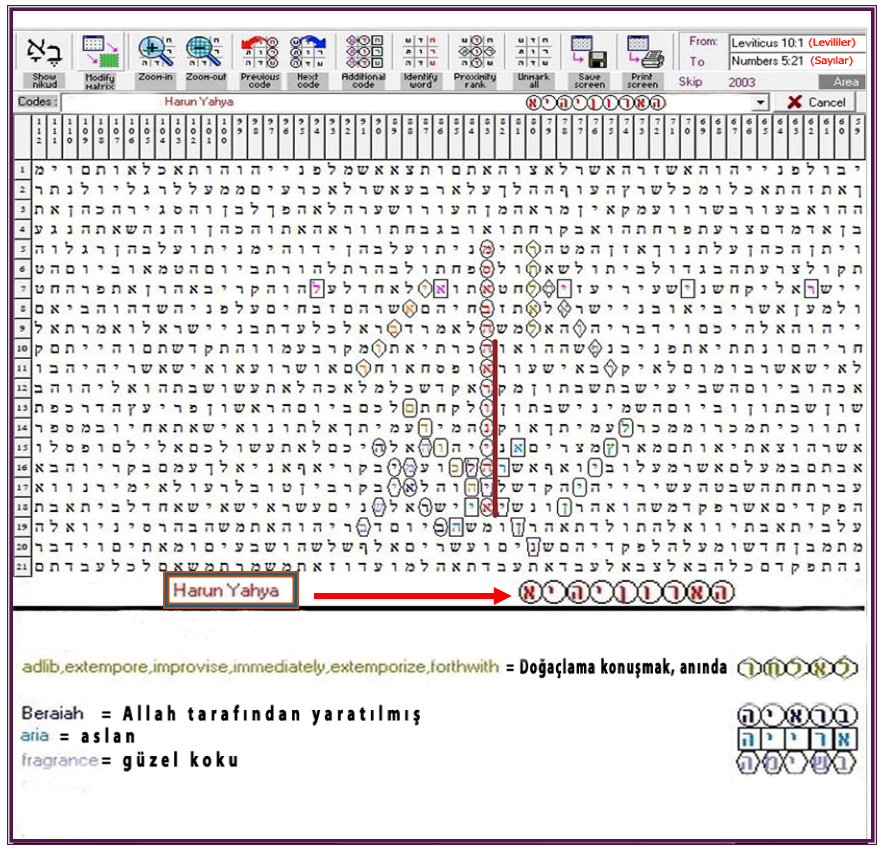Activate the Identify word tool
886x852 pixels.
pos(420,52)
